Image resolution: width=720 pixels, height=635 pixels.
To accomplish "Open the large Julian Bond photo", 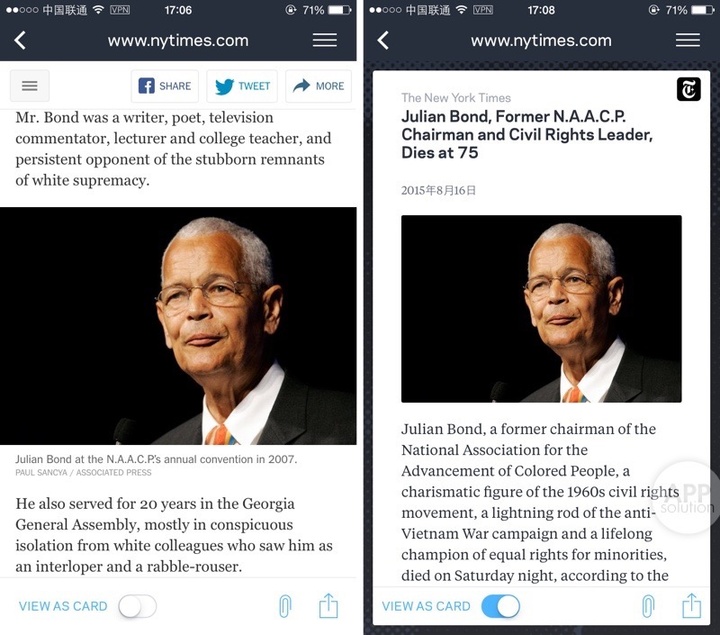I will coord(178,326).
